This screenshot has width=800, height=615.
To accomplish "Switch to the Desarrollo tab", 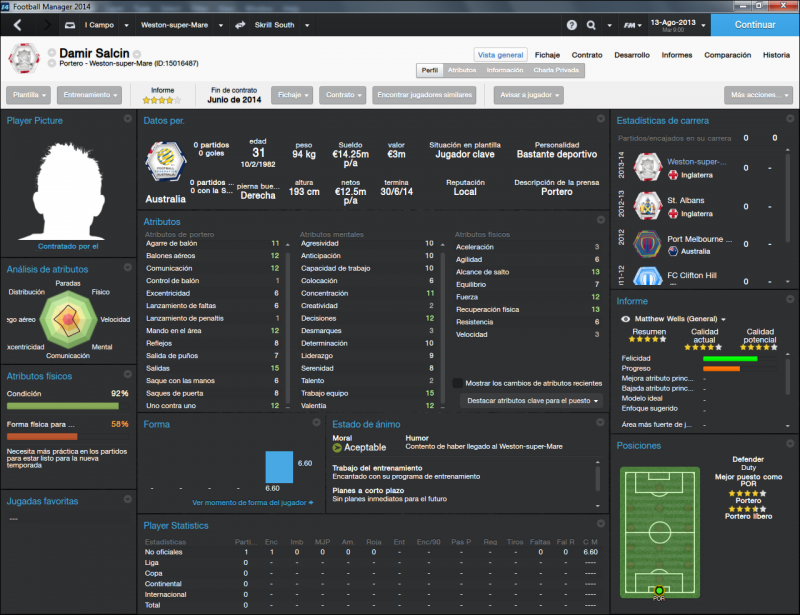I will [632, 55].
